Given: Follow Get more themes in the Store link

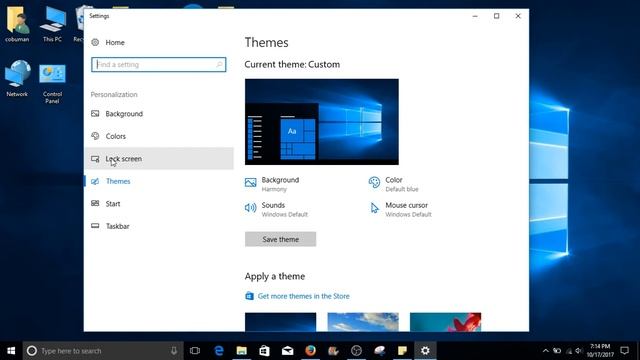Looking at the screenshot, I should (x=303, y=296).
